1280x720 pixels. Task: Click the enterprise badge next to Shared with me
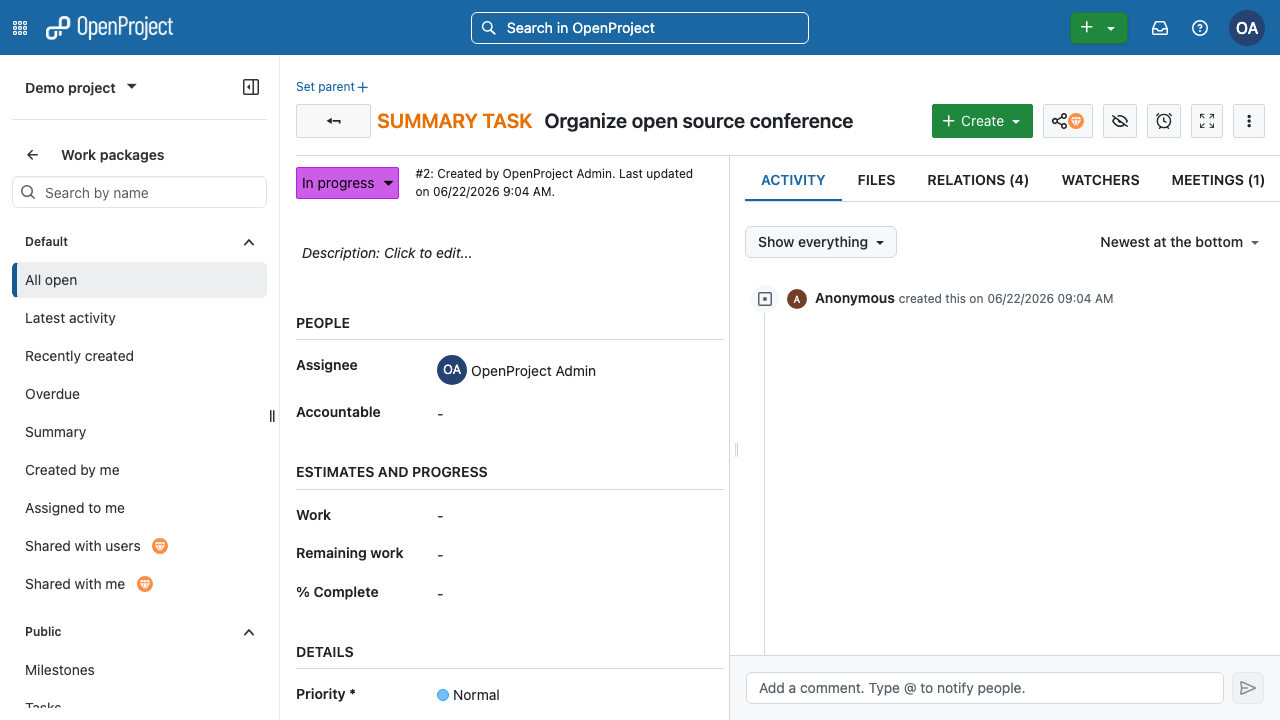145,584
